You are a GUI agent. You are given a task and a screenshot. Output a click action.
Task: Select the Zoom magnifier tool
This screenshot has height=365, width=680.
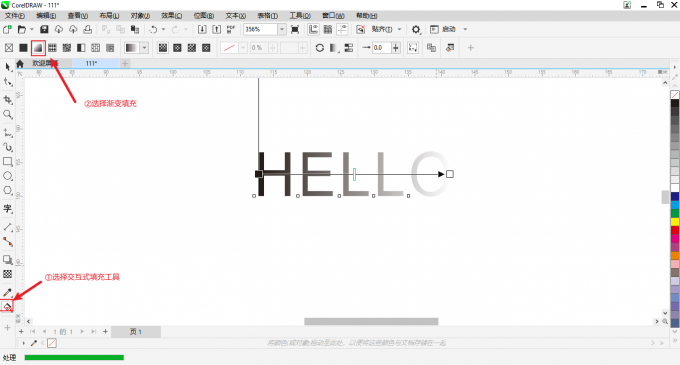click(x=8, y=114)
